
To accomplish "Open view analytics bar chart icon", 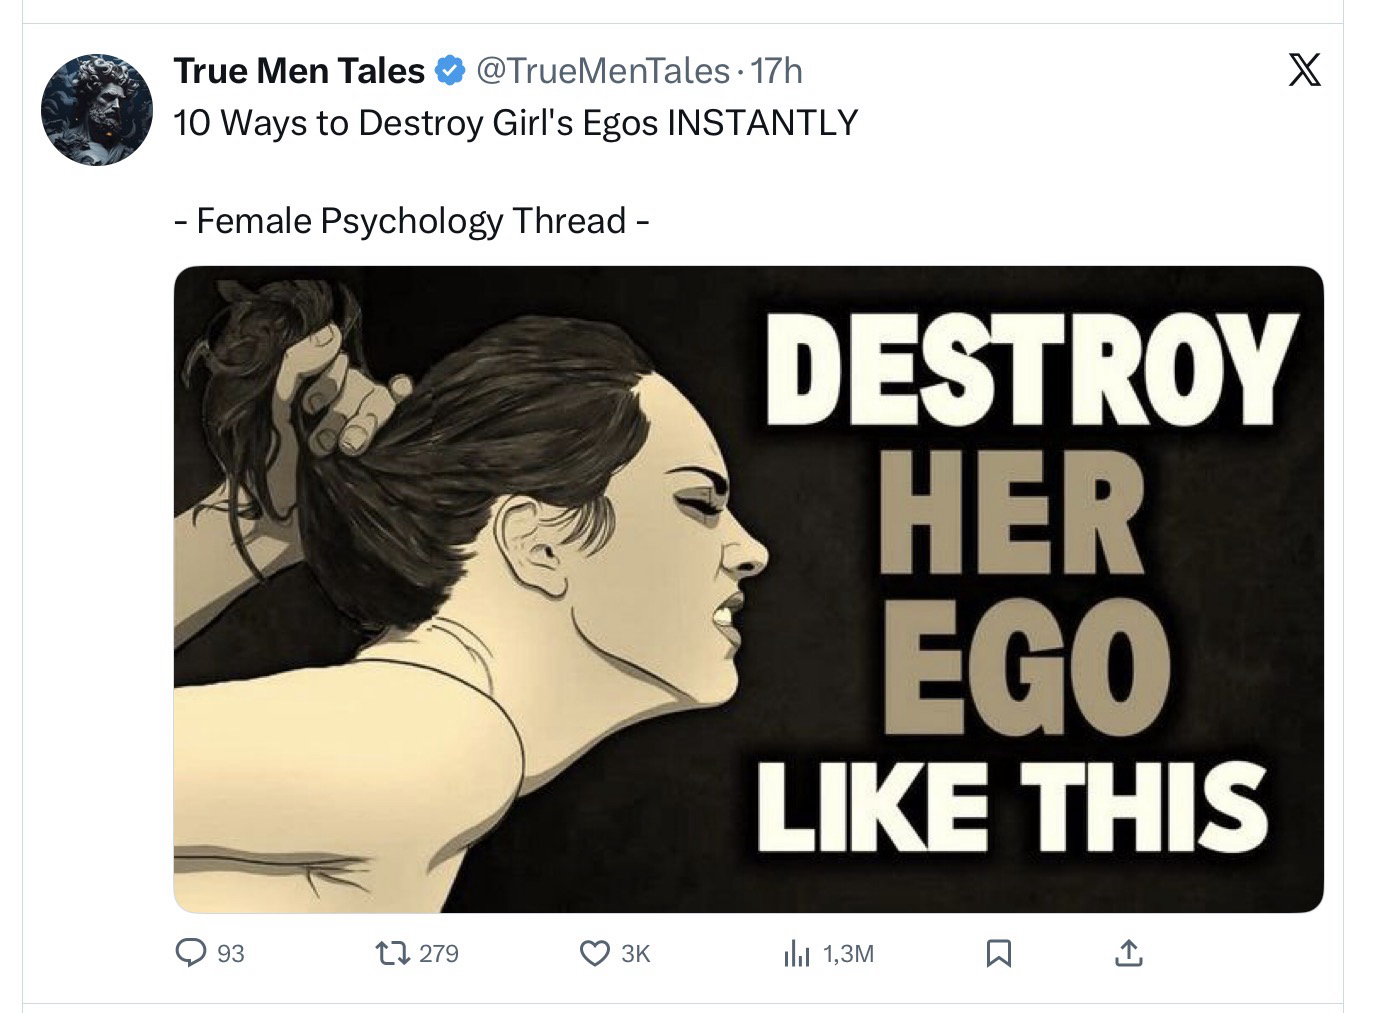I will point(797,954).
